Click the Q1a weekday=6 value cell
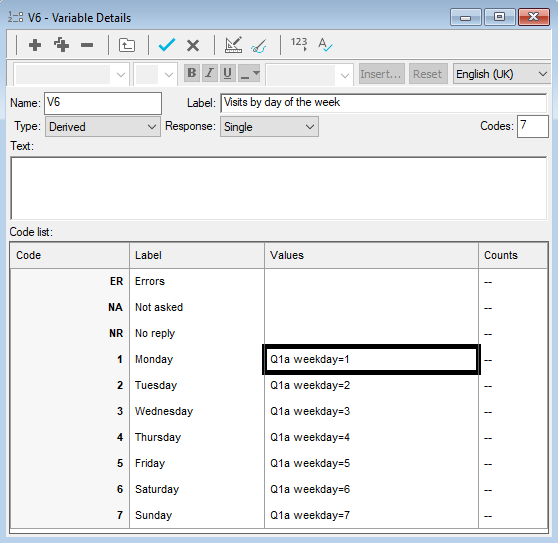Image resolution: width=558 pixels, height=543 pixels. (x=372, y=489)
